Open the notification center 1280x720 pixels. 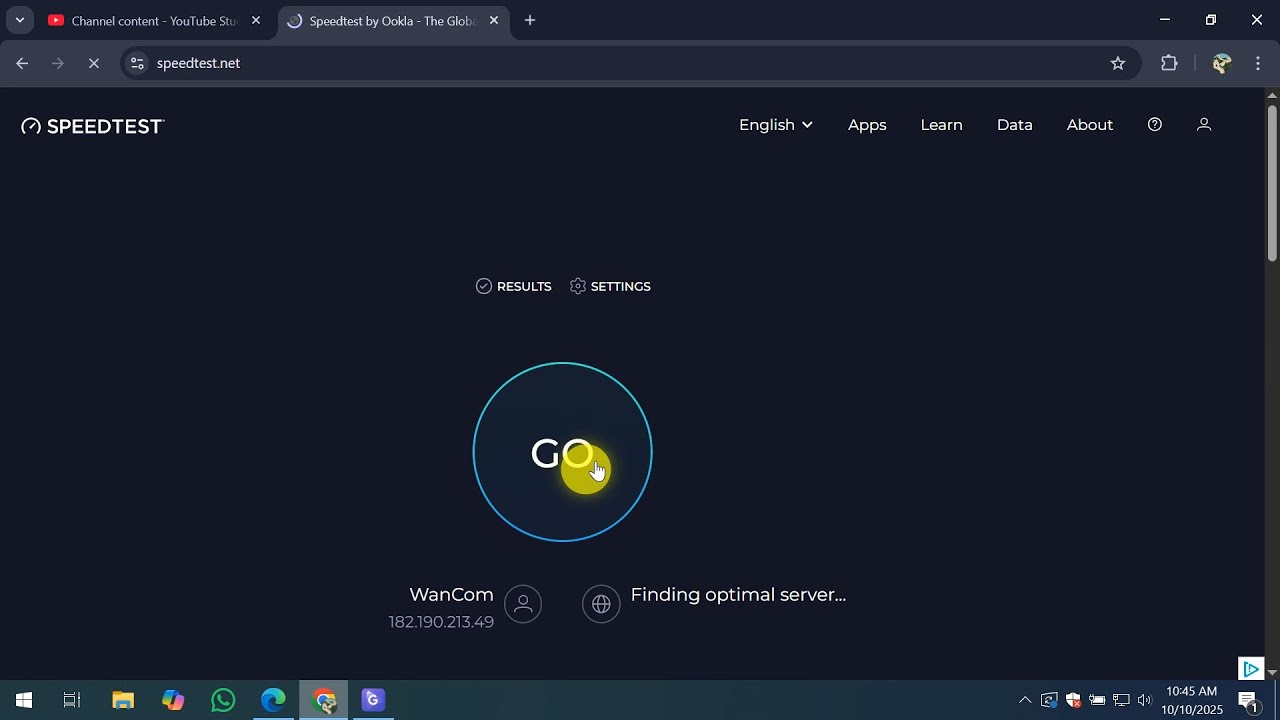coord(1249,700)
